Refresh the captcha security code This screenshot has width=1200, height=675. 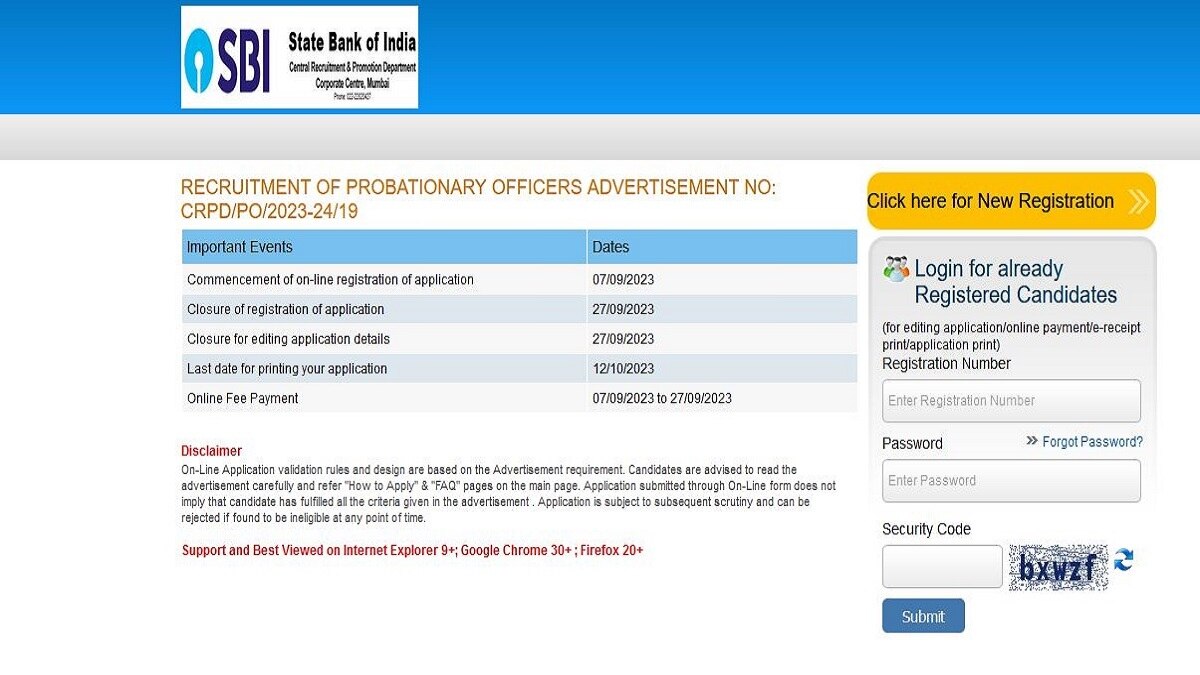pos(1124,560)
